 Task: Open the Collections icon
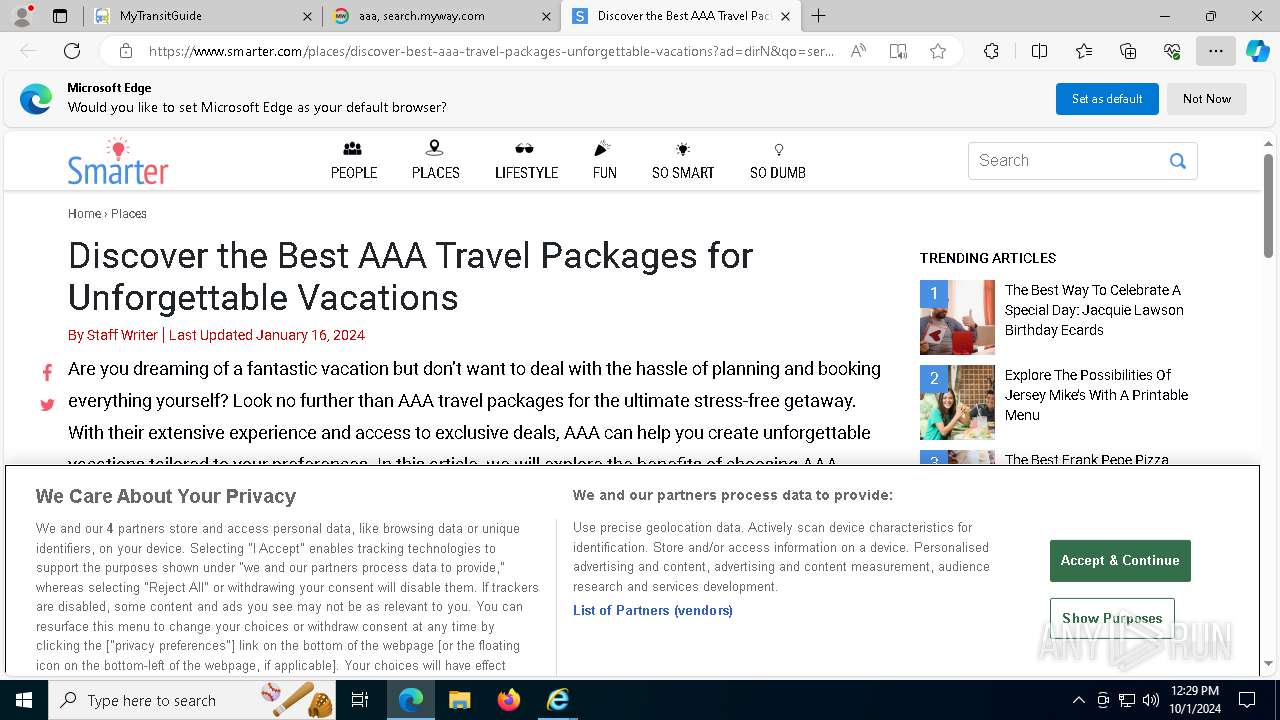[x=1128, y=51]
